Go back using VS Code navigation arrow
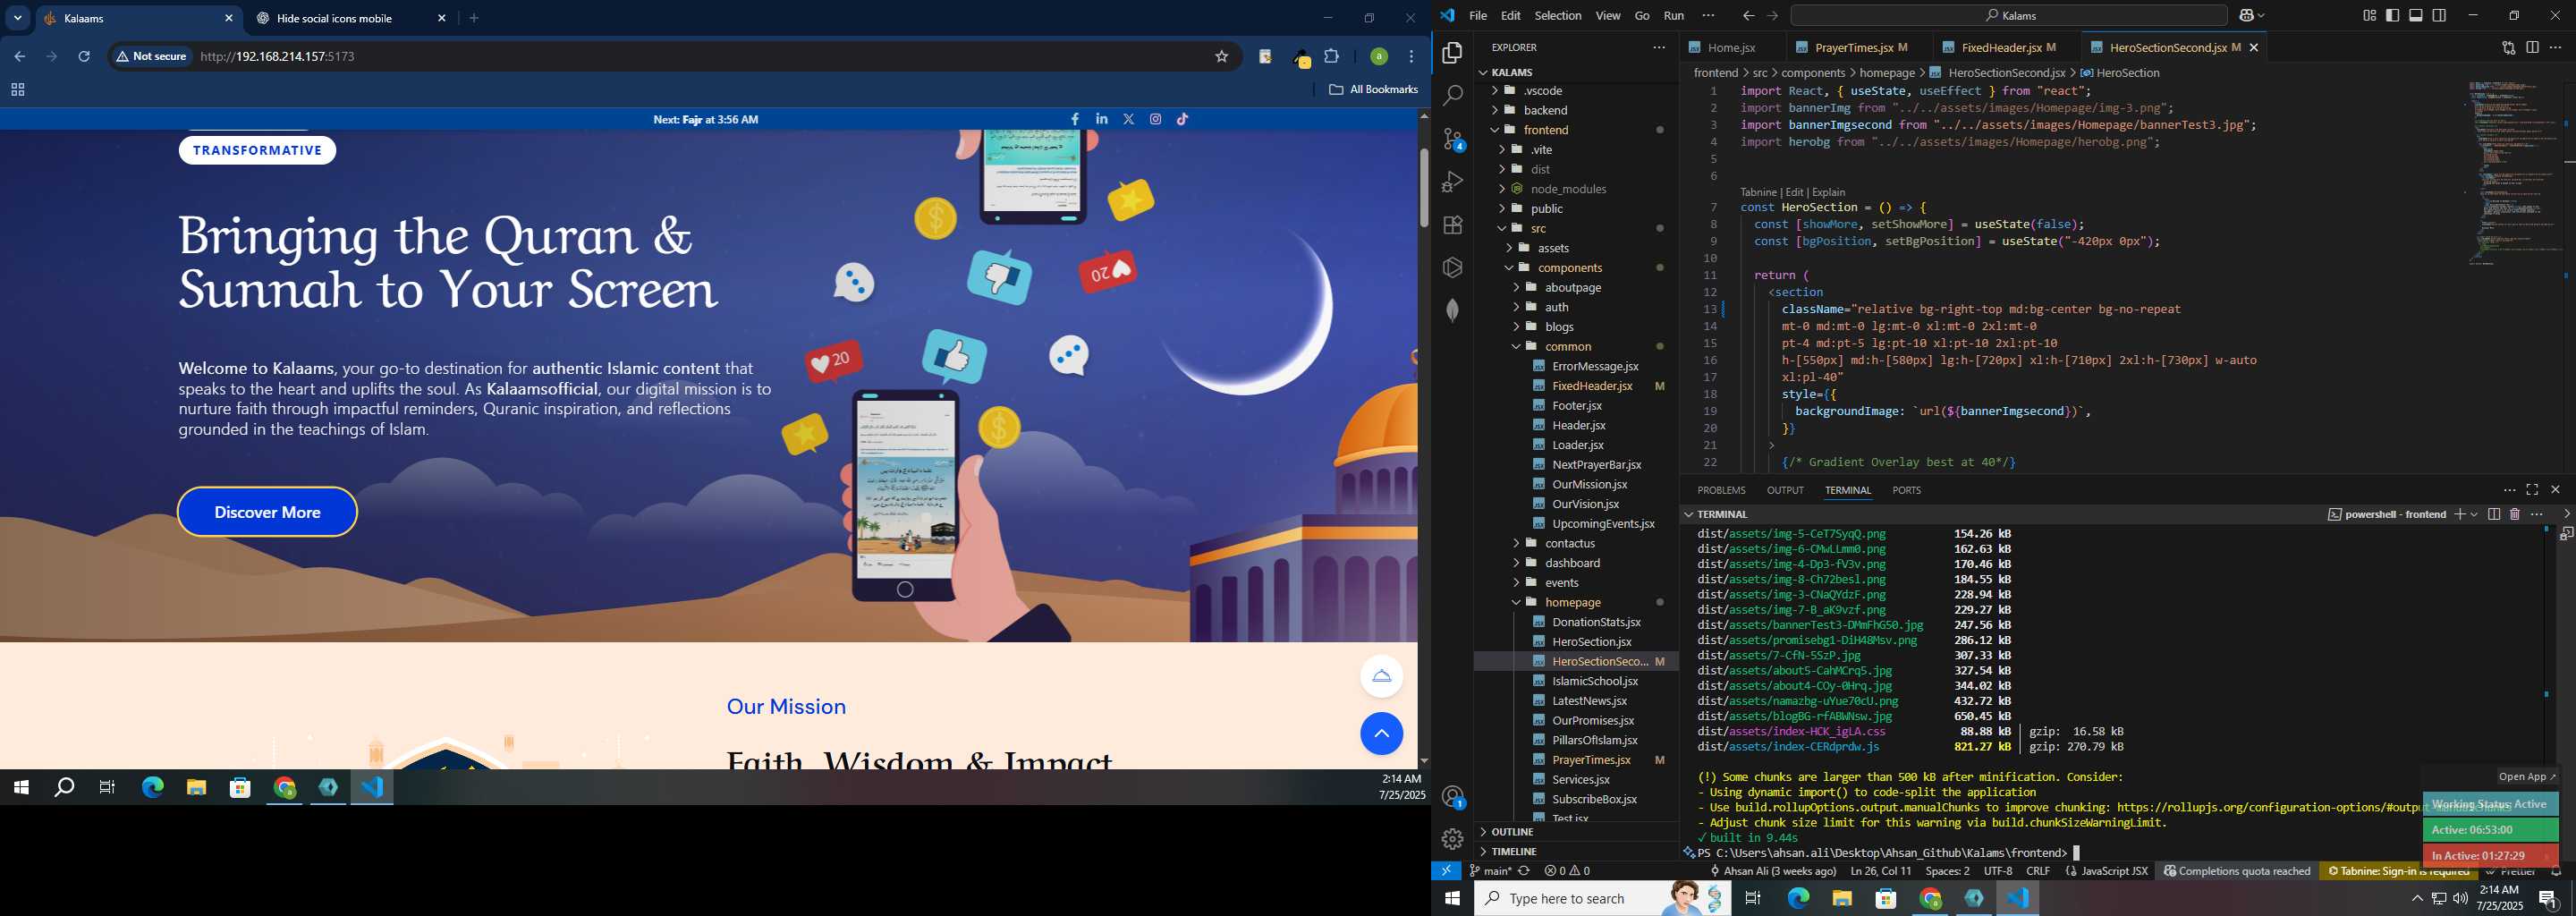The image size is (2576, 916). (1748, 15)
